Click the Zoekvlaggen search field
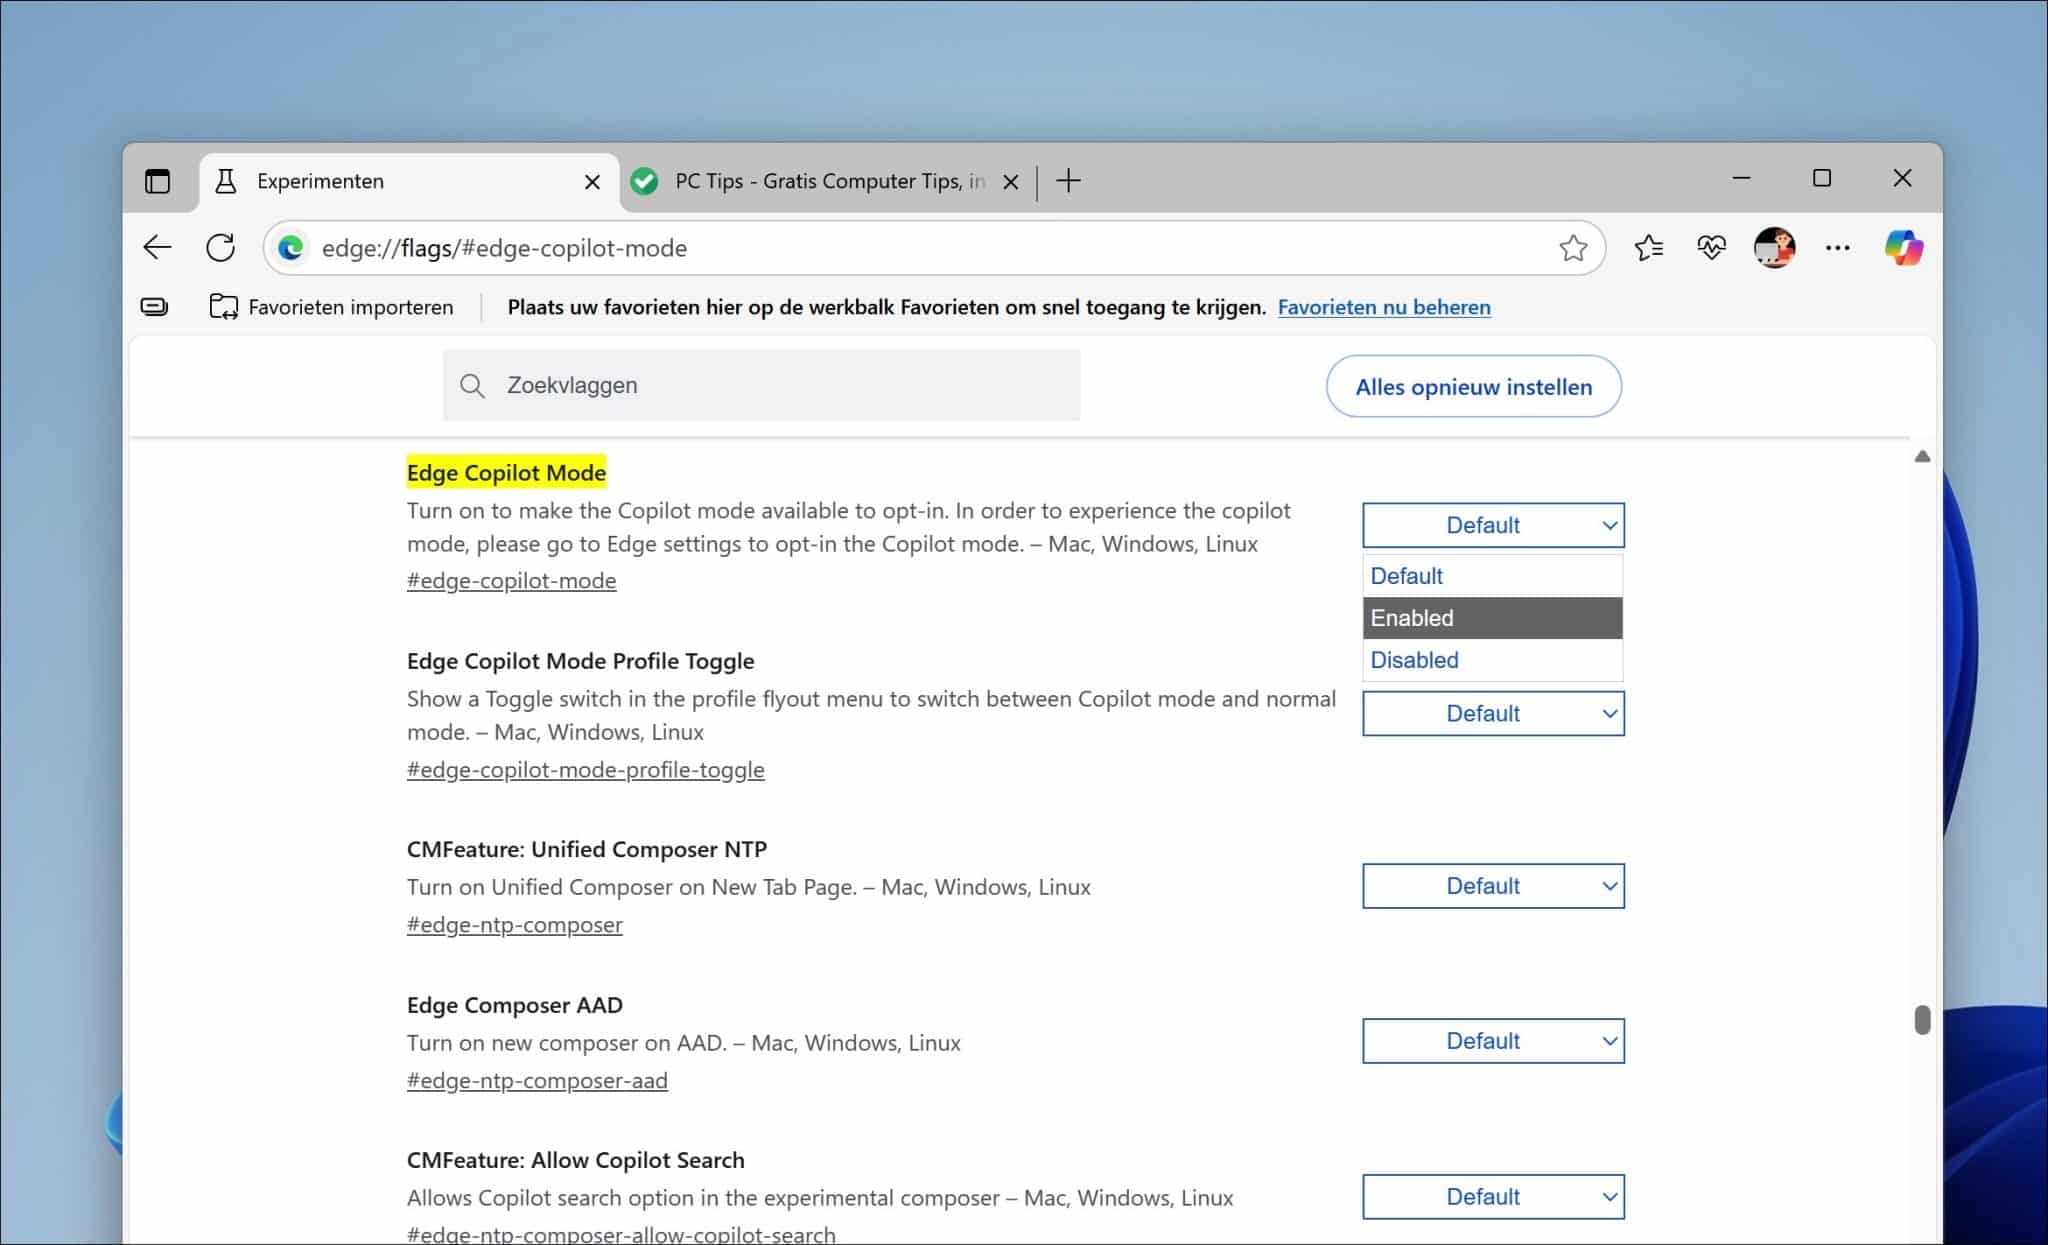Image resolution: width=2048 pixels, height=1245 pixels. pyautogui.click(x=762, y=385)
